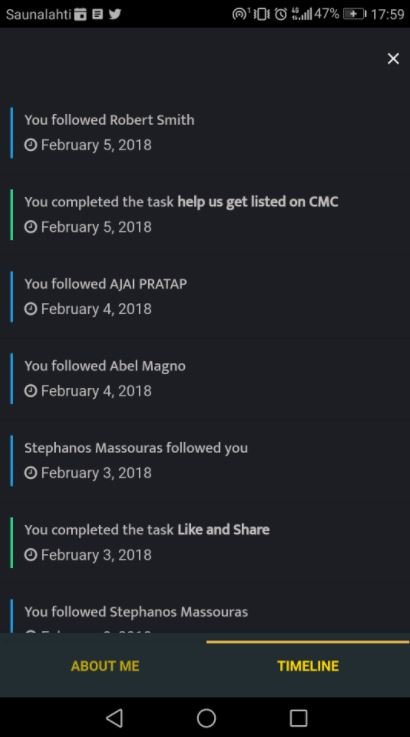Close the timeline panel with X icon
Viewport: 410px width, 737px height.
pyautogui.click(x=393, y=59)
